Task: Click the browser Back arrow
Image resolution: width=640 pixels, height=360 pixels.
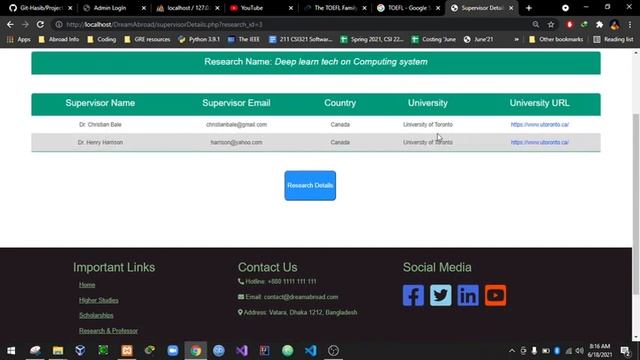Action: pyautogui.click(x=10, y=24)
